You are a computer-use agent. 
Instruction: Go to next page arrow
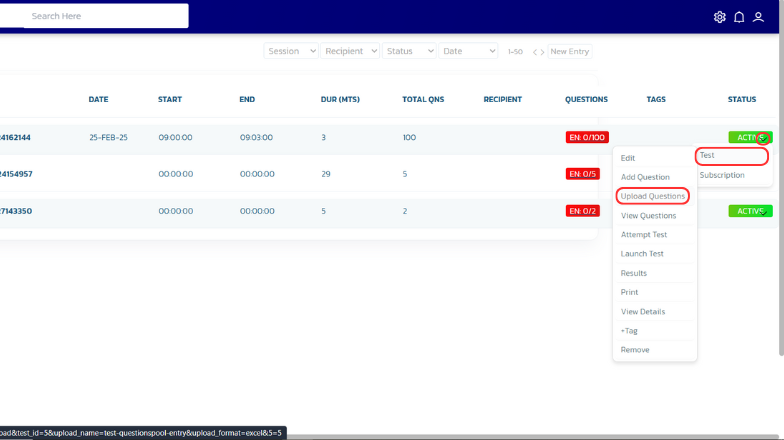click(x=543, y=52)
